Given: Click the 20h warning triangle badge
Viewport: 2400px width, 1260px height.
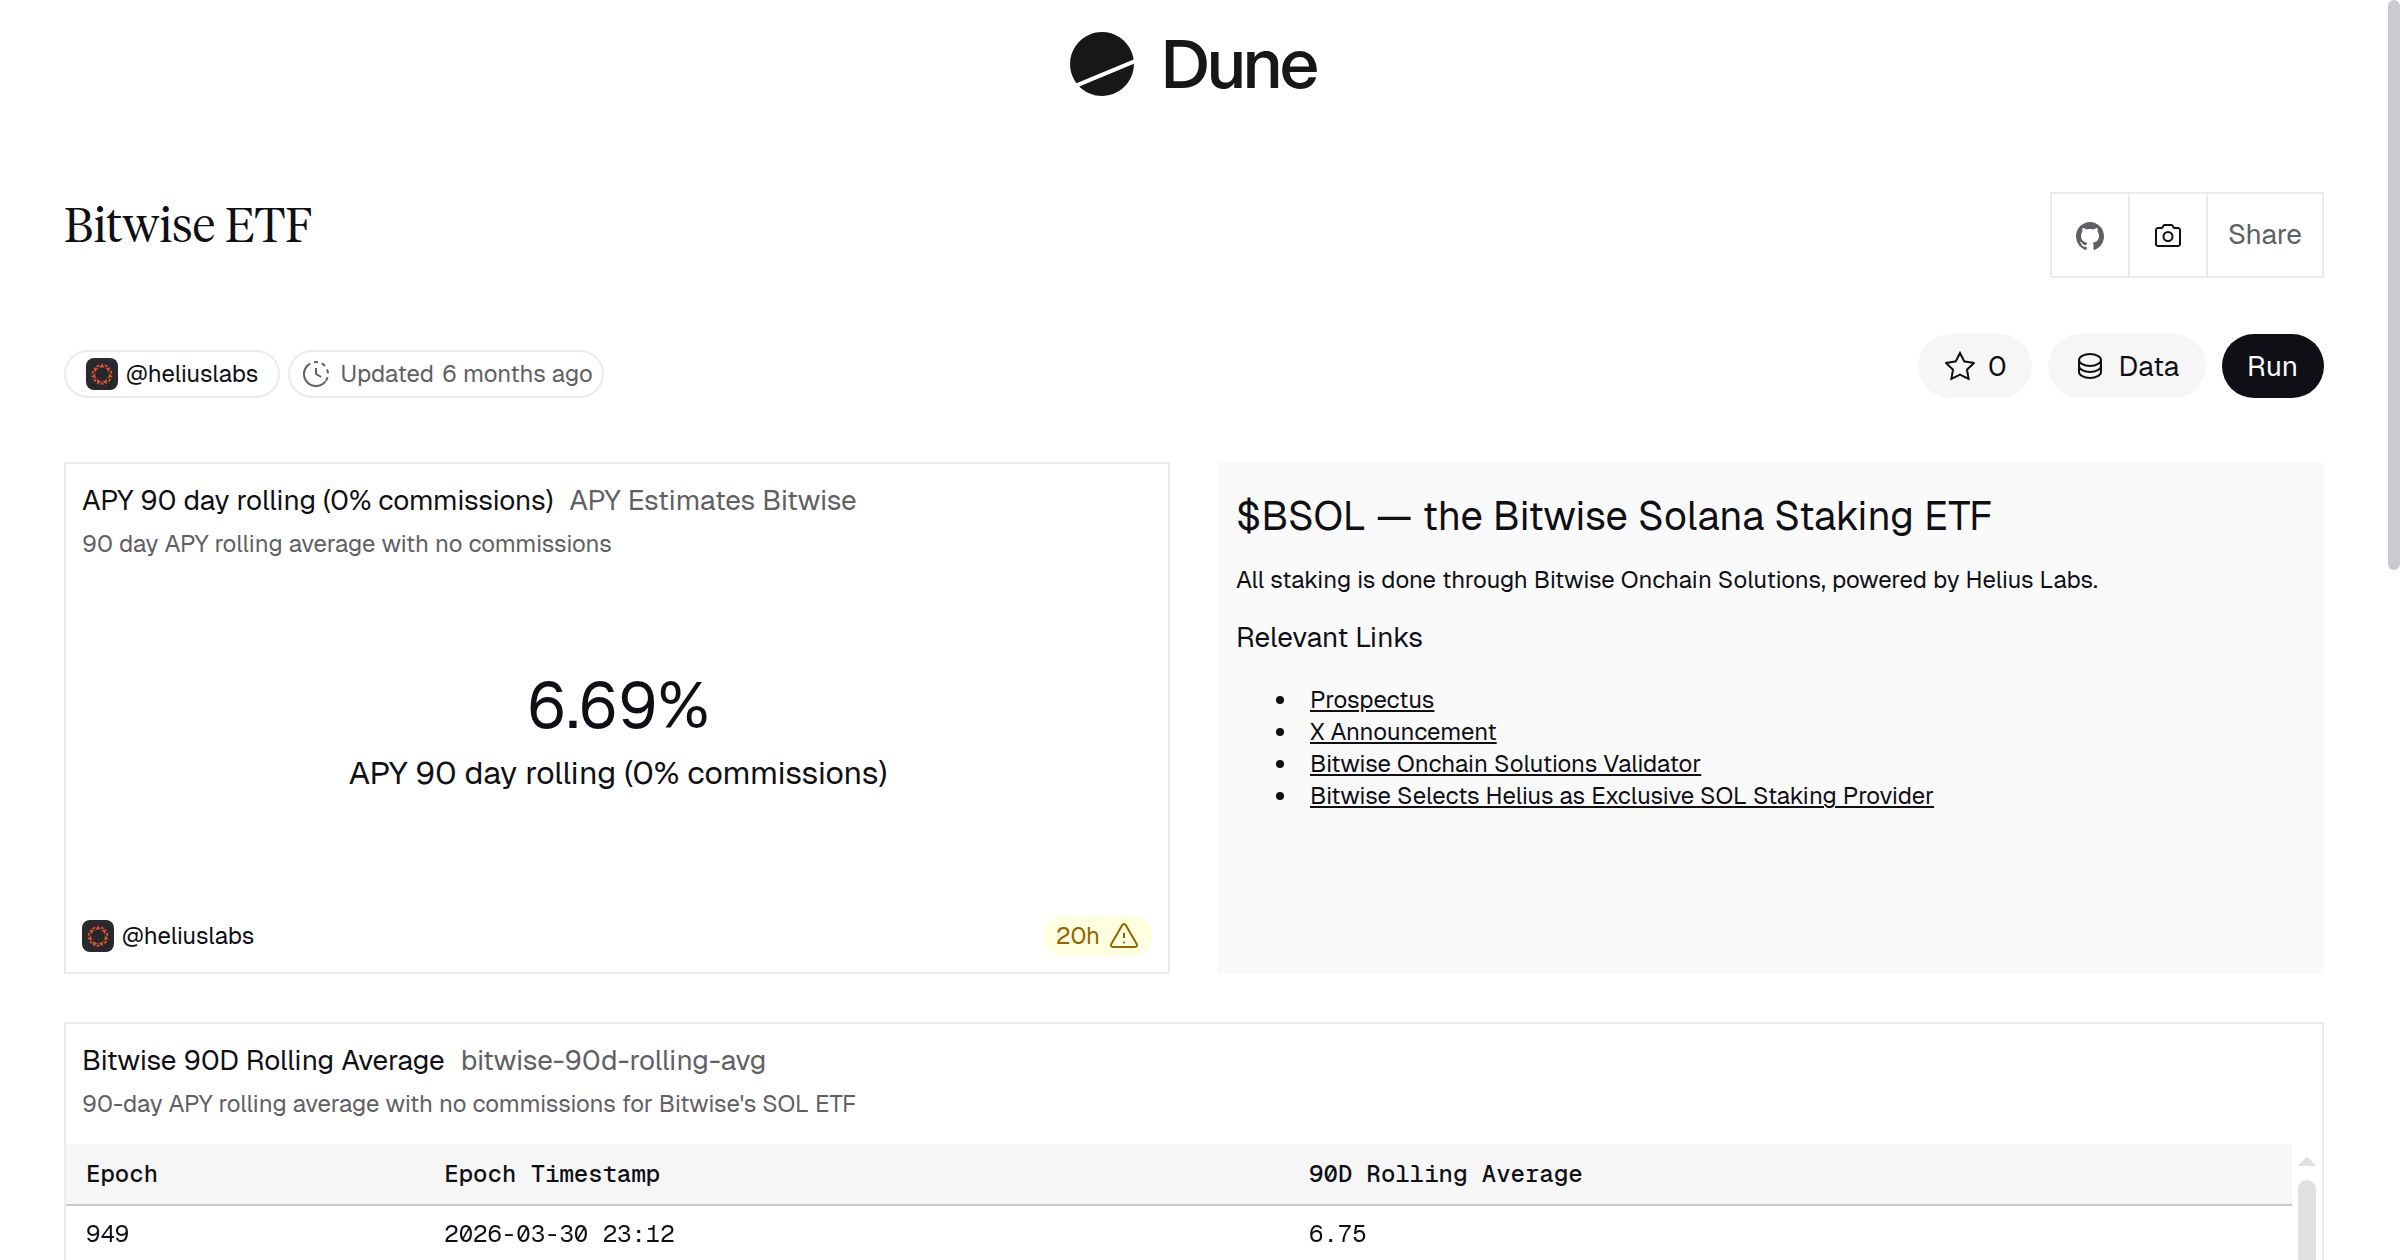Looking at the screenshot, I should click(x=1097, y=936).
